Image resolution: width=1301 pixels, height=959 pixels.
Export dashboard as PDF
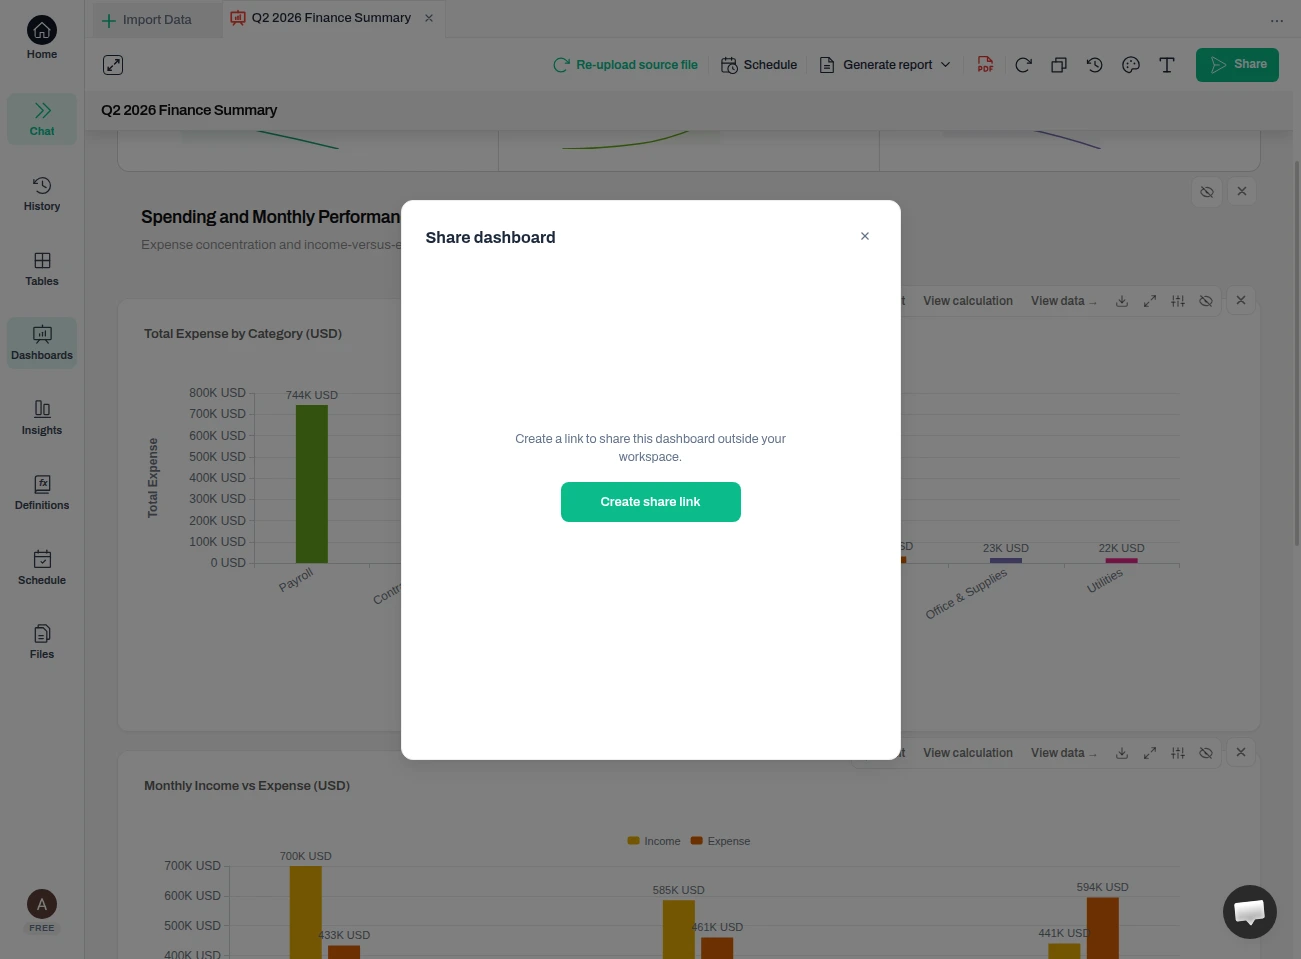[x=985, y=65]
